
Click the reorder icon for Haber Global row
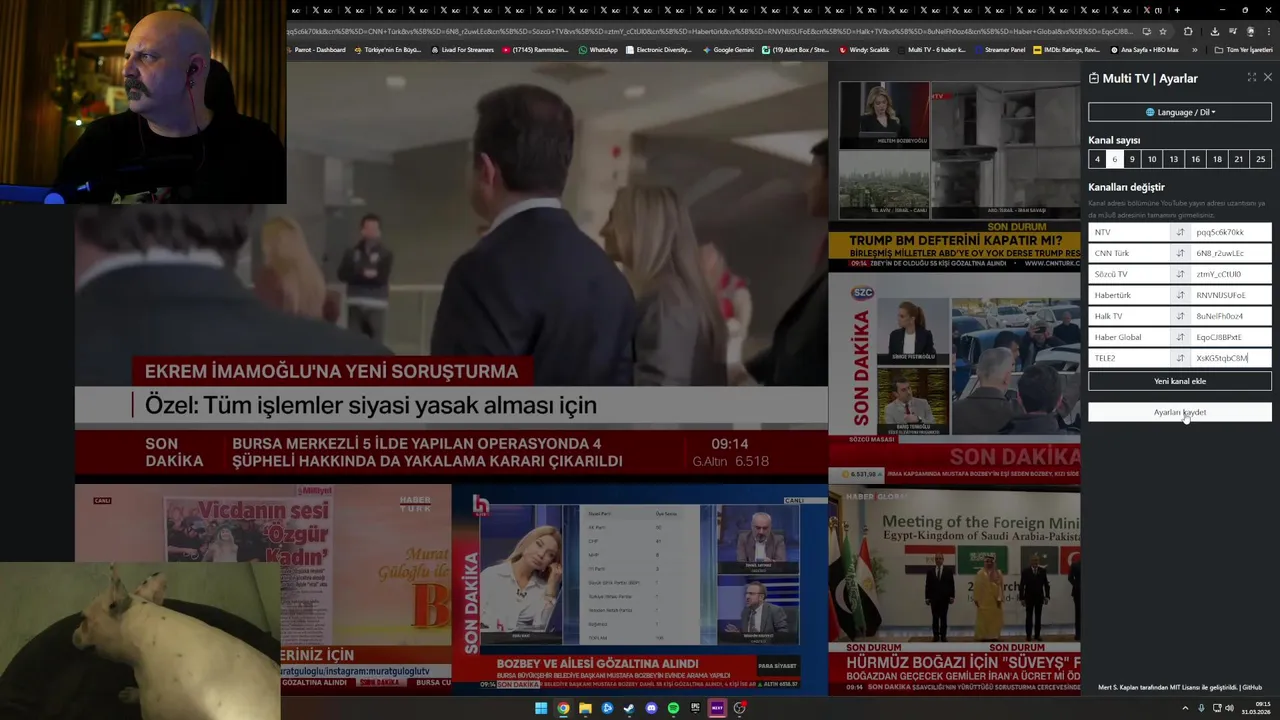[x=1180, y=337]
